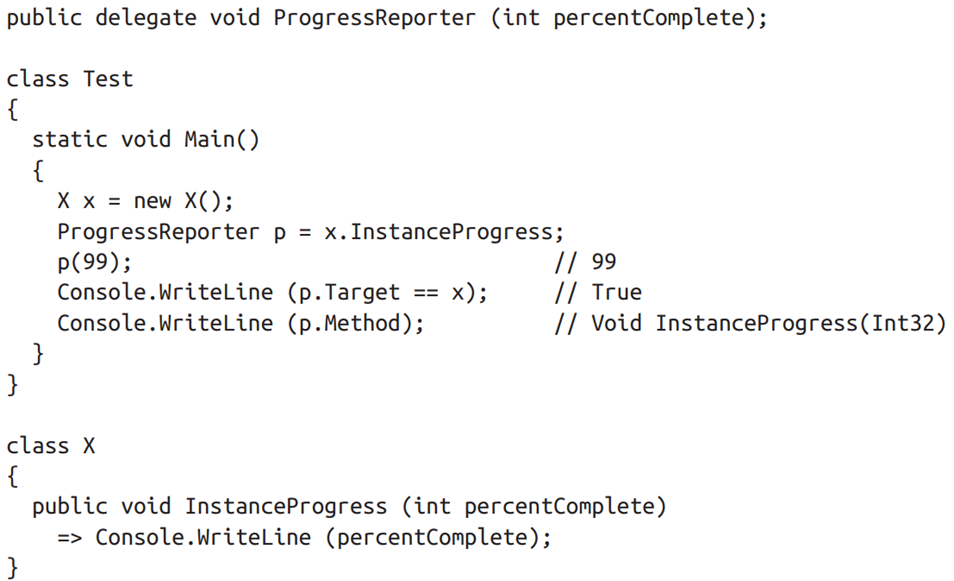Click the 'Test' class name
Viewport: 954px width, 581px height.
108,79
